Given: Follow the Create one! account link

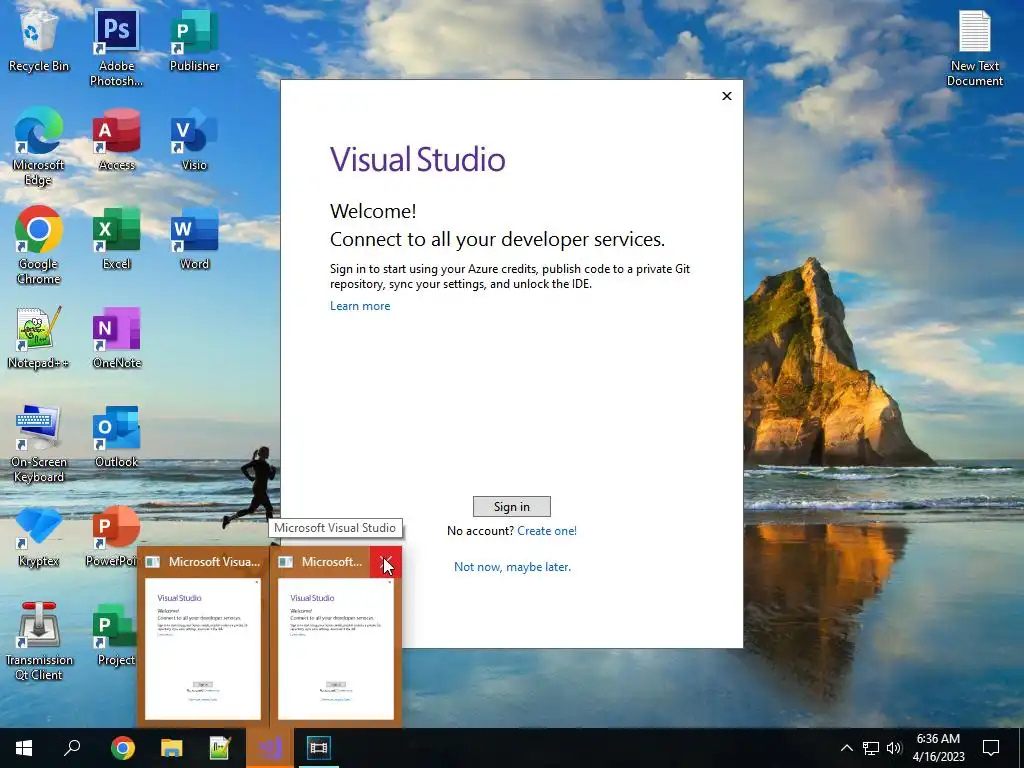Looking at the screenshot, I should pyautogui.click(x=547, y=531).
